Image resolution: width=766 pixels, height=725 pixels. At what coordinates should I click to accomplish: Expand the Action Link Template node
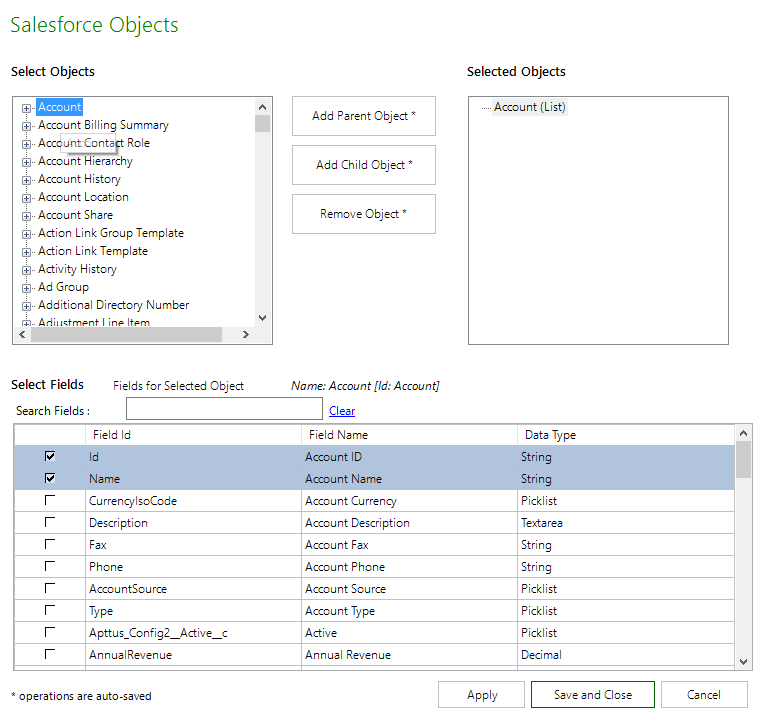click(26, 252)
